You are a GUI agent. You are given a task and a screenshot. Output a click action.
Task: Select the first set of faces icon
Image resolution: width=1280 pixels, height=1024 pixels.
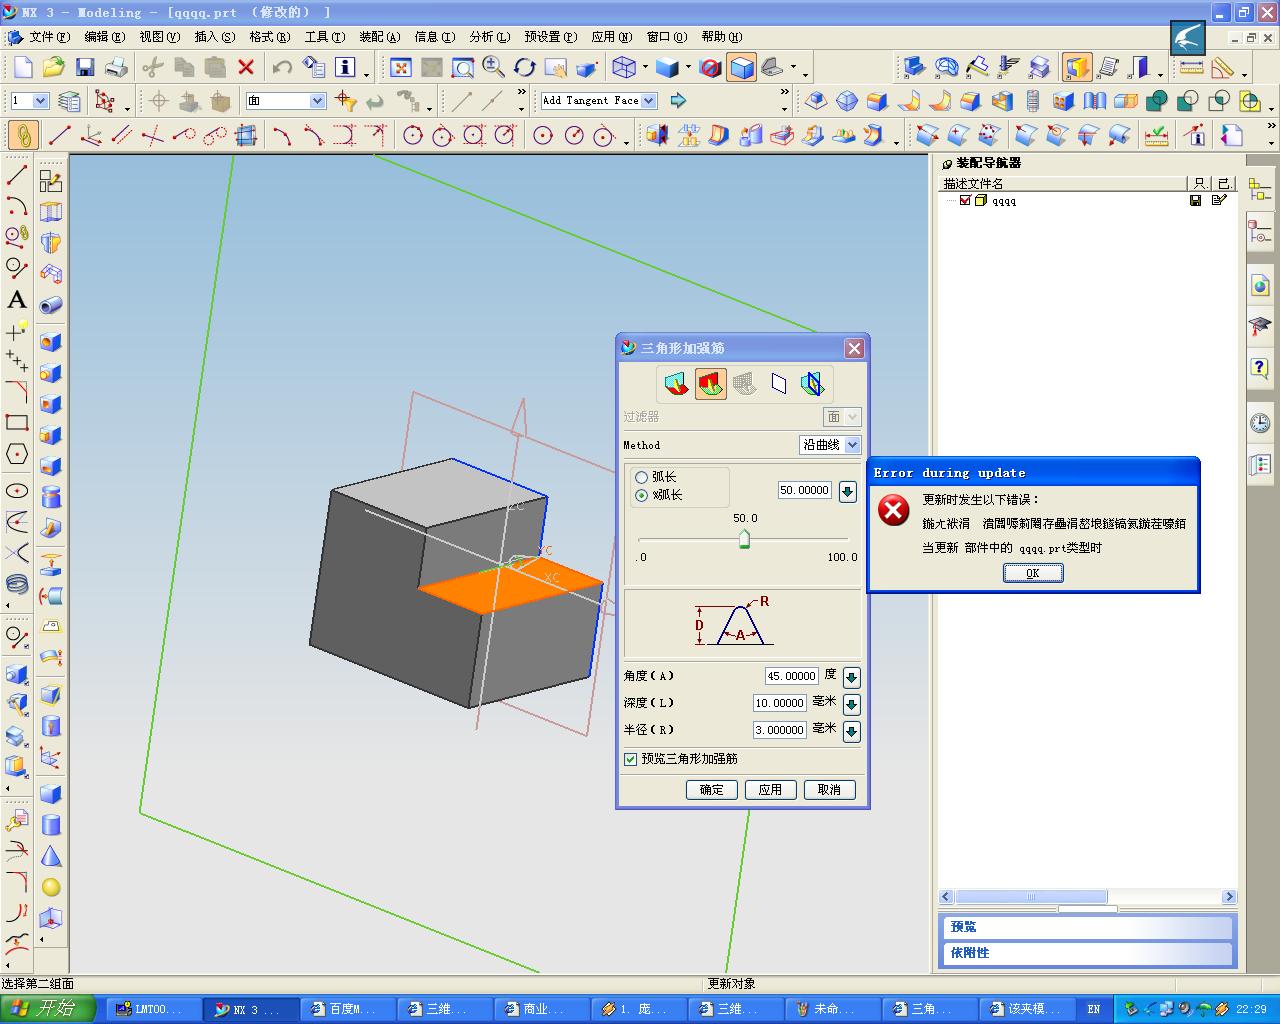pyautogui.click(x=677, y=384)
